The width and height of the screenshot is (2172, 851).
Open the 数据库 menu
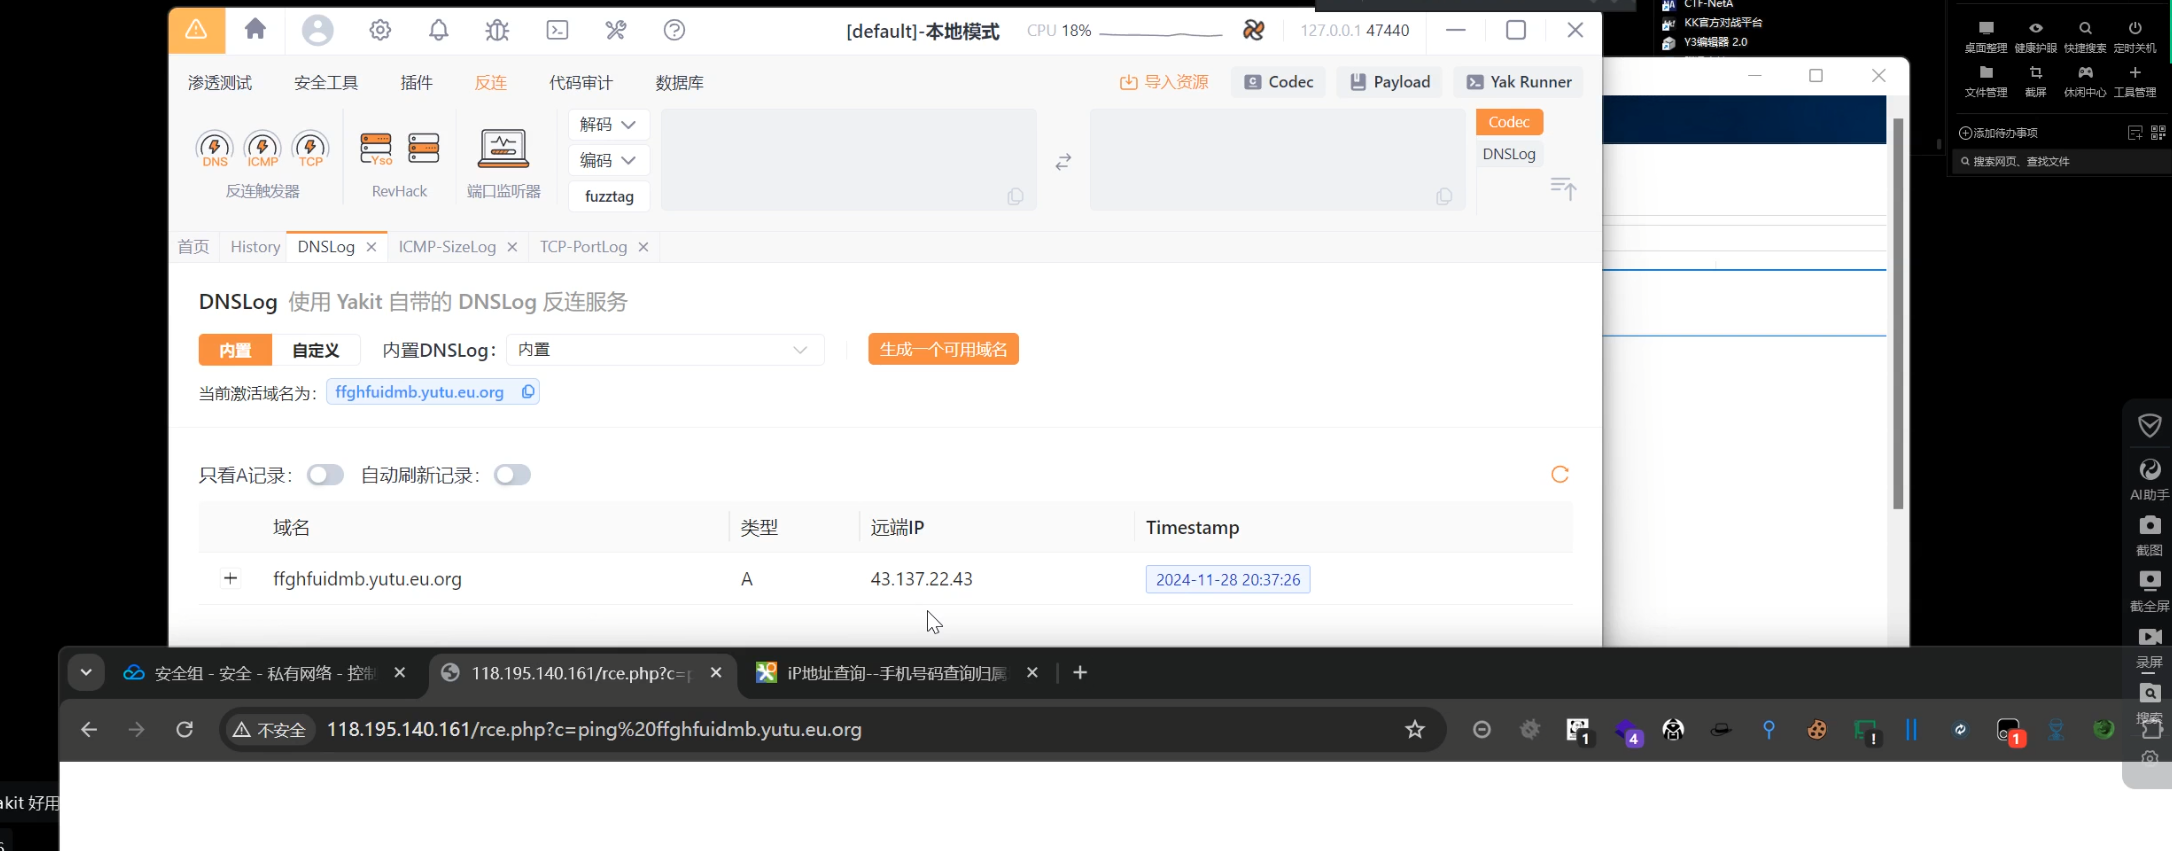(x=680, y=82)
